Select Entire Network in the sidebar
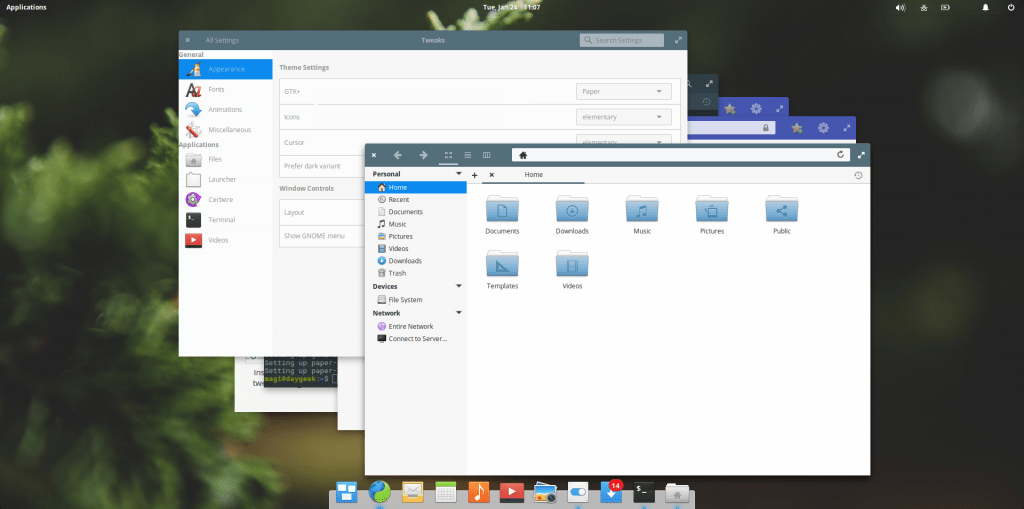1024x509 pixels. pyautogui.click(x=410, y=326)
